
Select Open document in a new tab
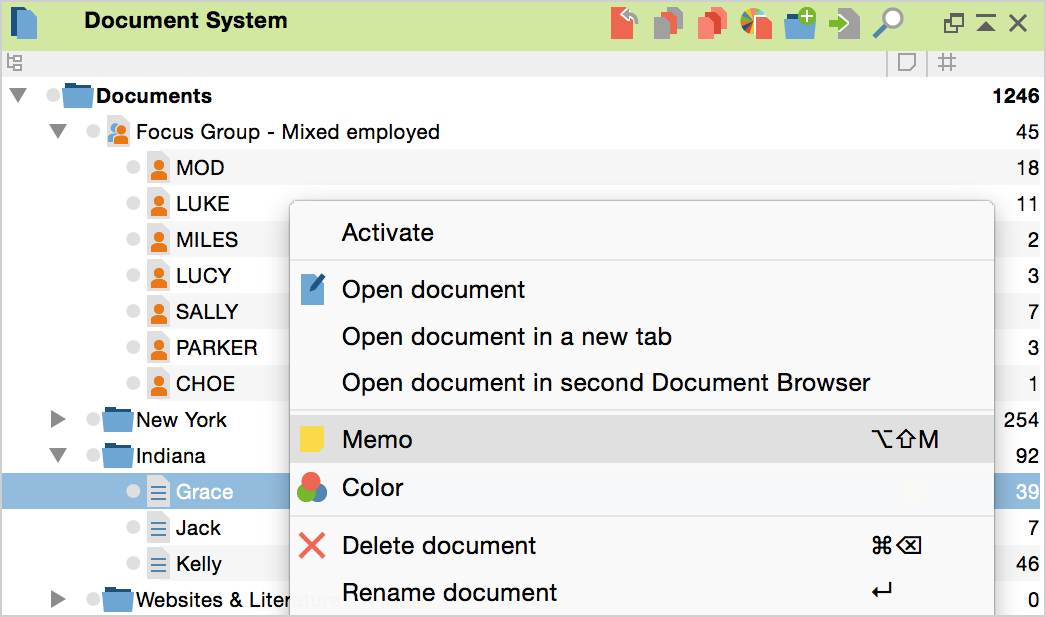[506, 337]
